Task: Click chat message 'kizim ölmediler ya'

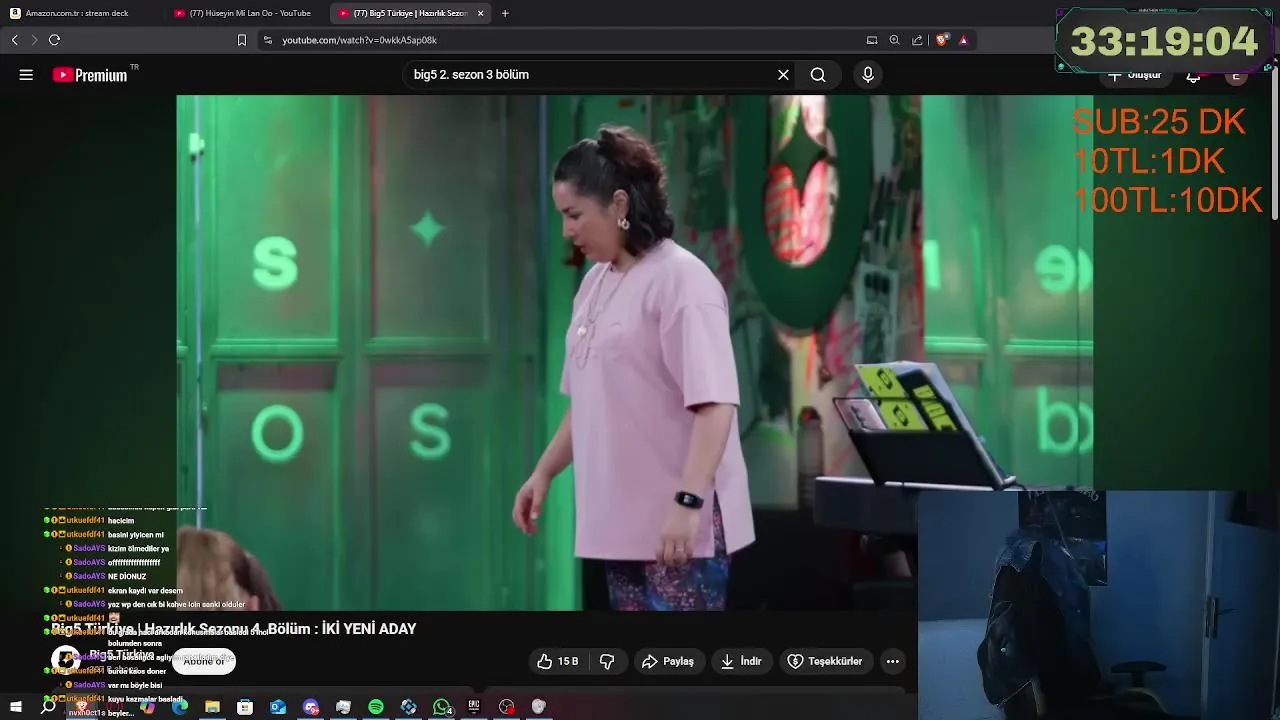Action: (138, 549)
